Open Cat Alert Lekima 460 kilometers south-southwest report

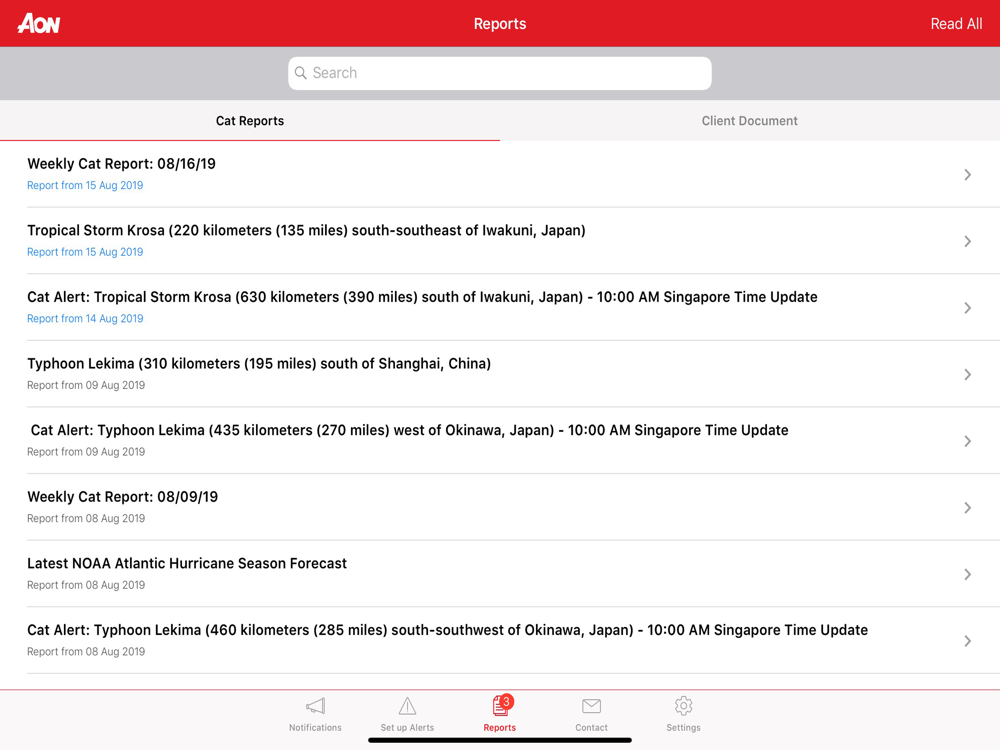500,640
